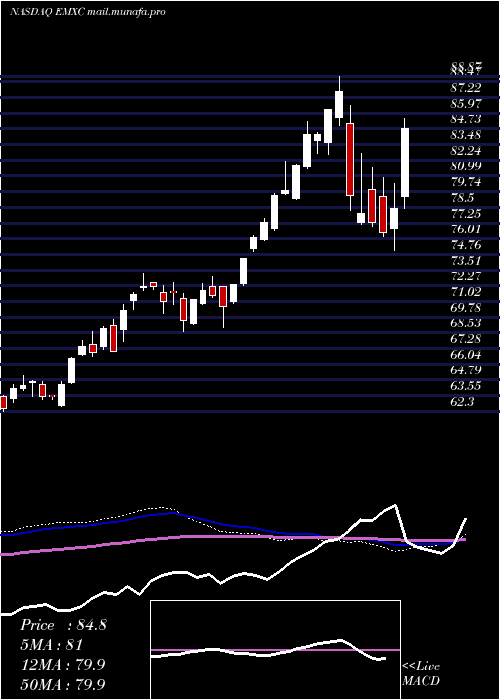The height and width of the screenshot is (700, 500).
Task: Select the 84.73 price axis label
Action: click(466, 119)
